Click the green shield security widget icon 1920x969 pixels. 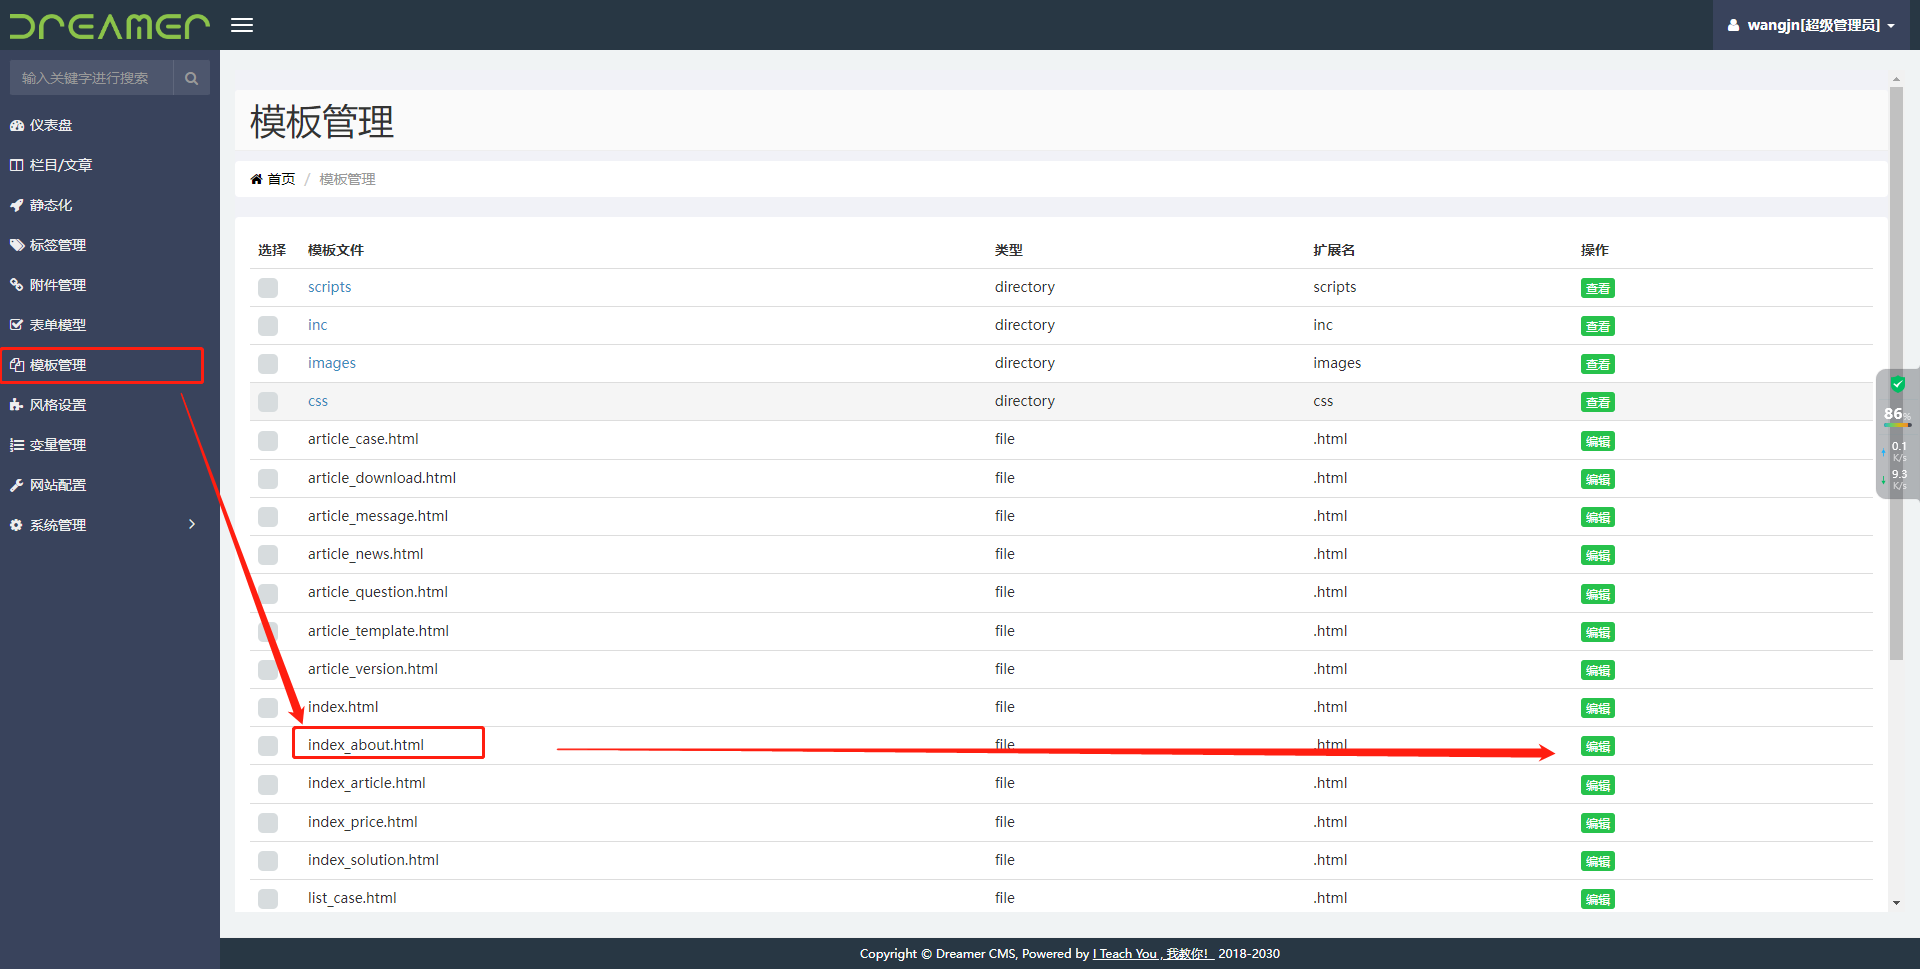click(1897, 384)
